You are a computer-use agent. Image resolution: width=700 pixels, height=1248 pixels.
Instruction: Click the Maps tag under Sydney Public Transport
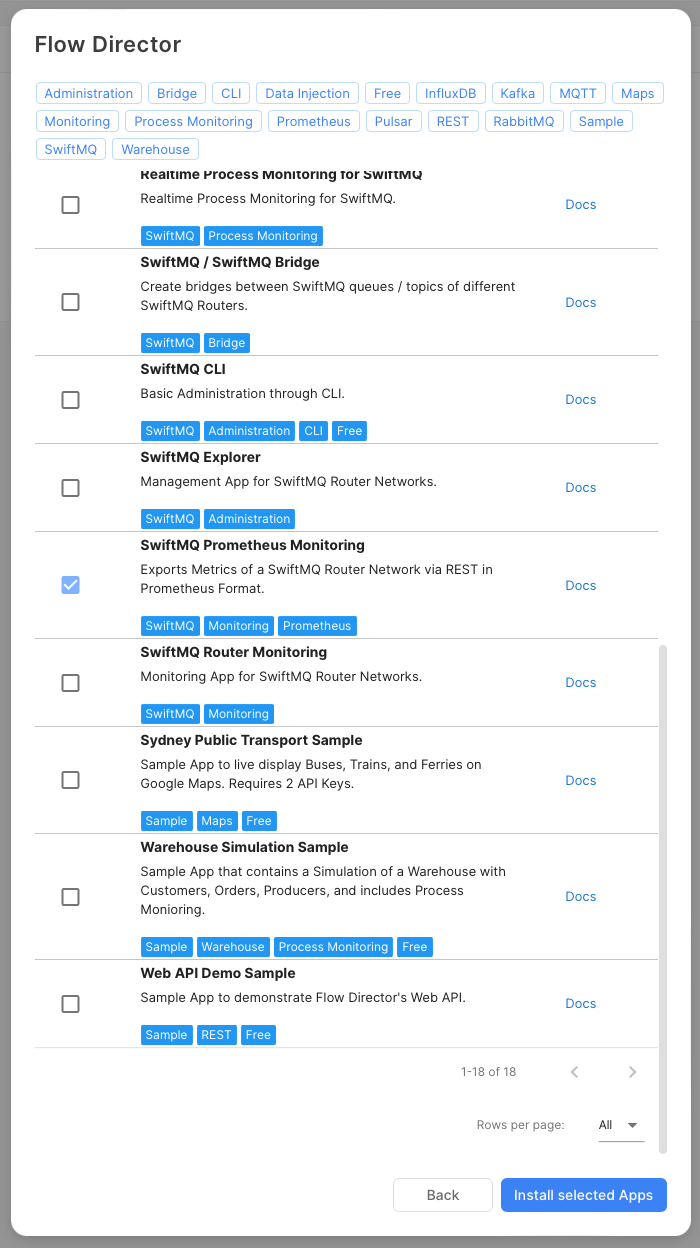pos(217,821)
